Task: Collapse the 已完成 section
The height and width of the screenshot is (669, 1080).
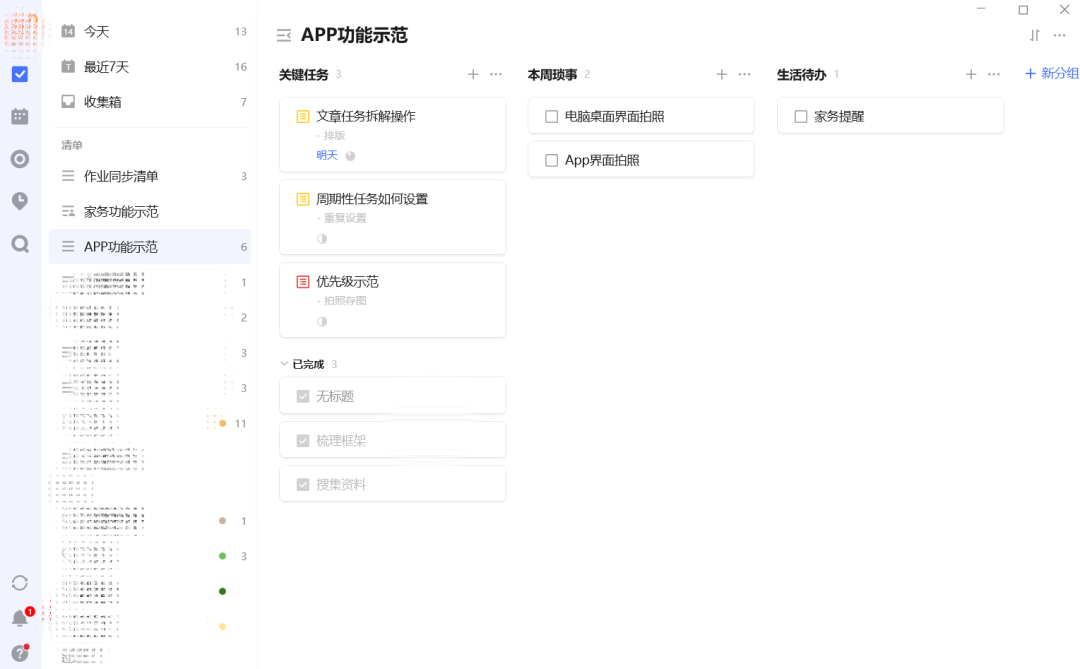Action: tap(284, 364)
